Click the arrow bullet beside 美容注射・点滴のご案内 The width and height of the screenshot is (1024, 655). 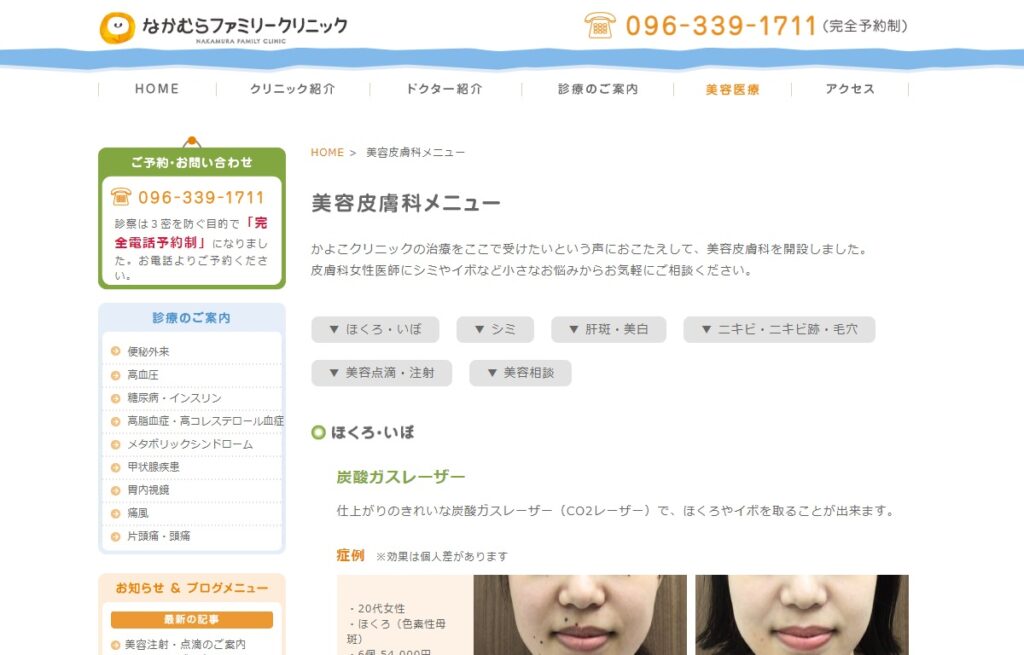[x=116, y=645]
